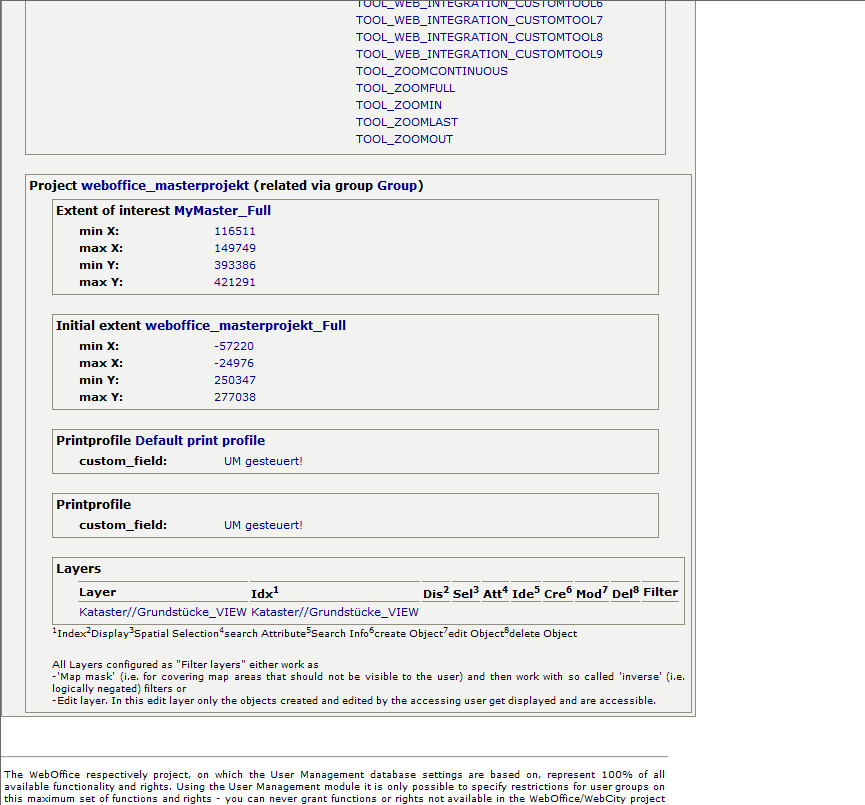865x805 pixels.
Task: Click the Del column header
Action: [x=625, y=593]
